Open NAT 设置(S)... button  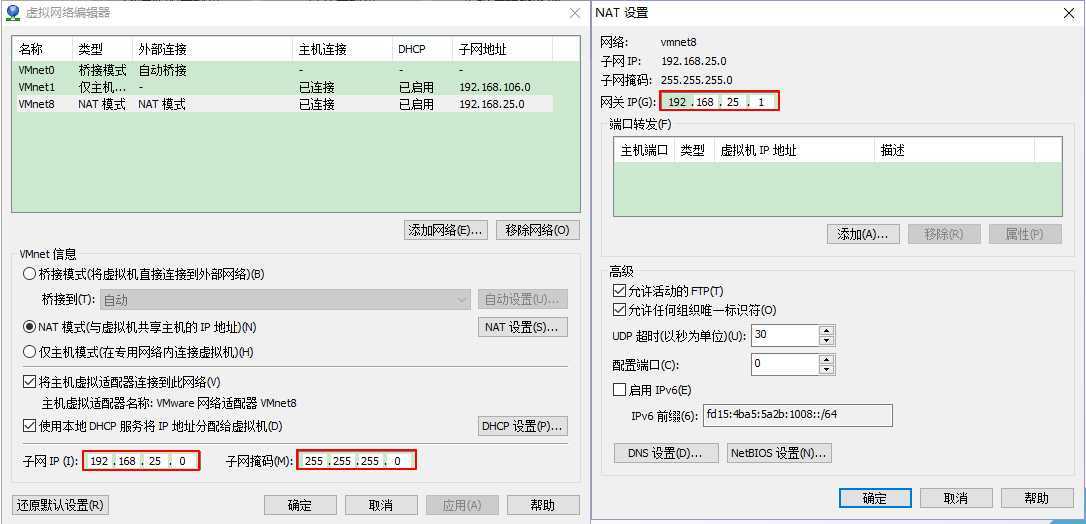click(x=522, y=327)
